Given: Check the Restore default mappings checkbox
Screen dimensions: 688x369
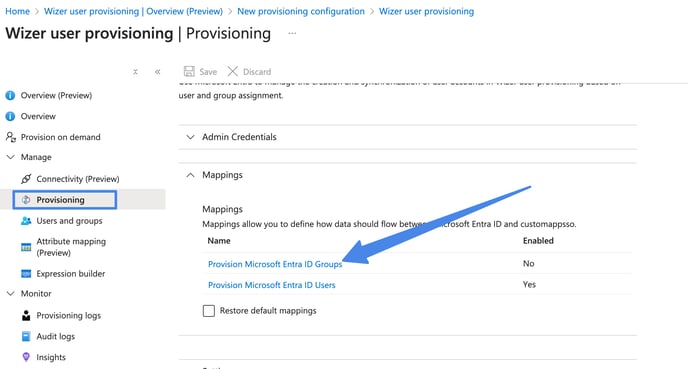Looking at the screenshot, I should (x=209, y=311).
